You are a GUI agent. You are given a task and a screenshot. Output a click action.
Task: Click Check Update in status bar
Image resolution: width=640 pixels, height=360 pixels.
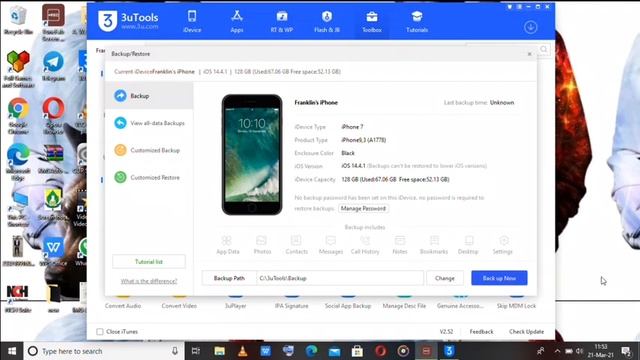tap(526, 331)
